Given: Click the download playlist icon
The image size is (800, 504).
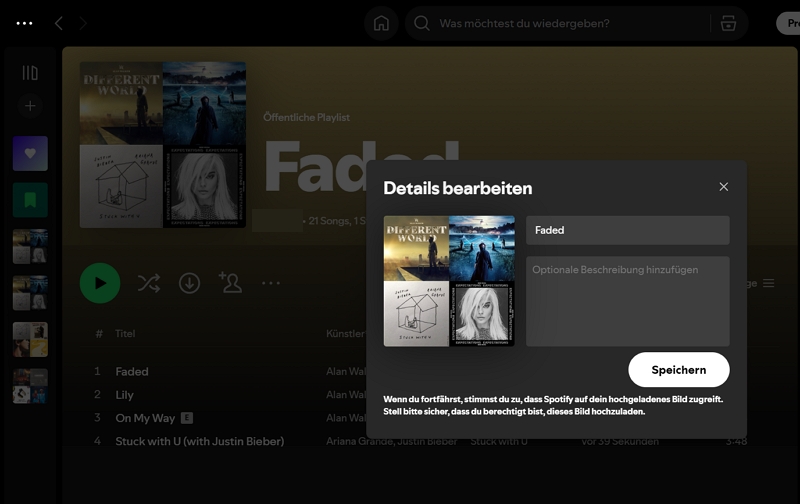Looking at the screenshot, I should click(x=189, y=283).
